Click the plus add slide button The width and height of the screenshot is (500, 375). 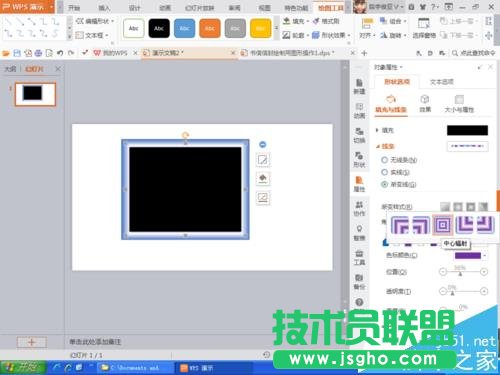32,342
